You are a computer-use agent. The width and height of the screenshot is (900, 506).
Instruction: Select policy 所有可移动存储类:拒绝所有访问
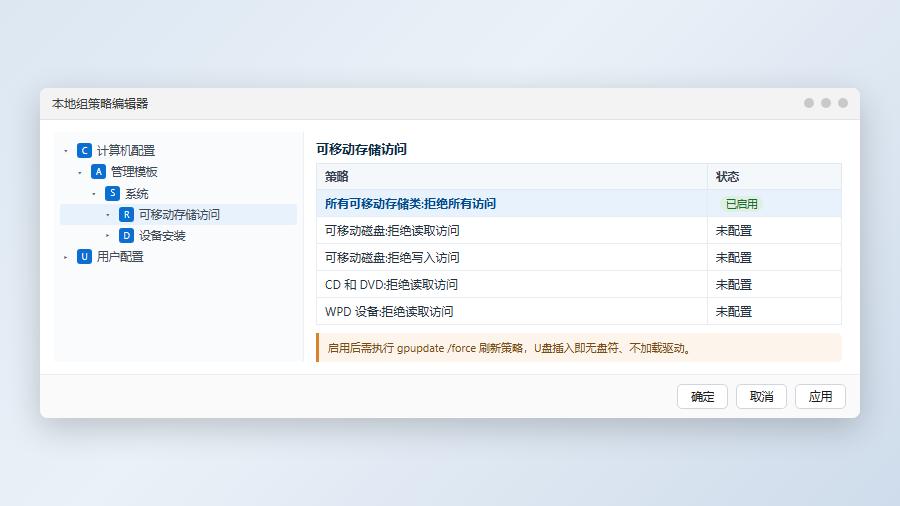coord(410,204)
